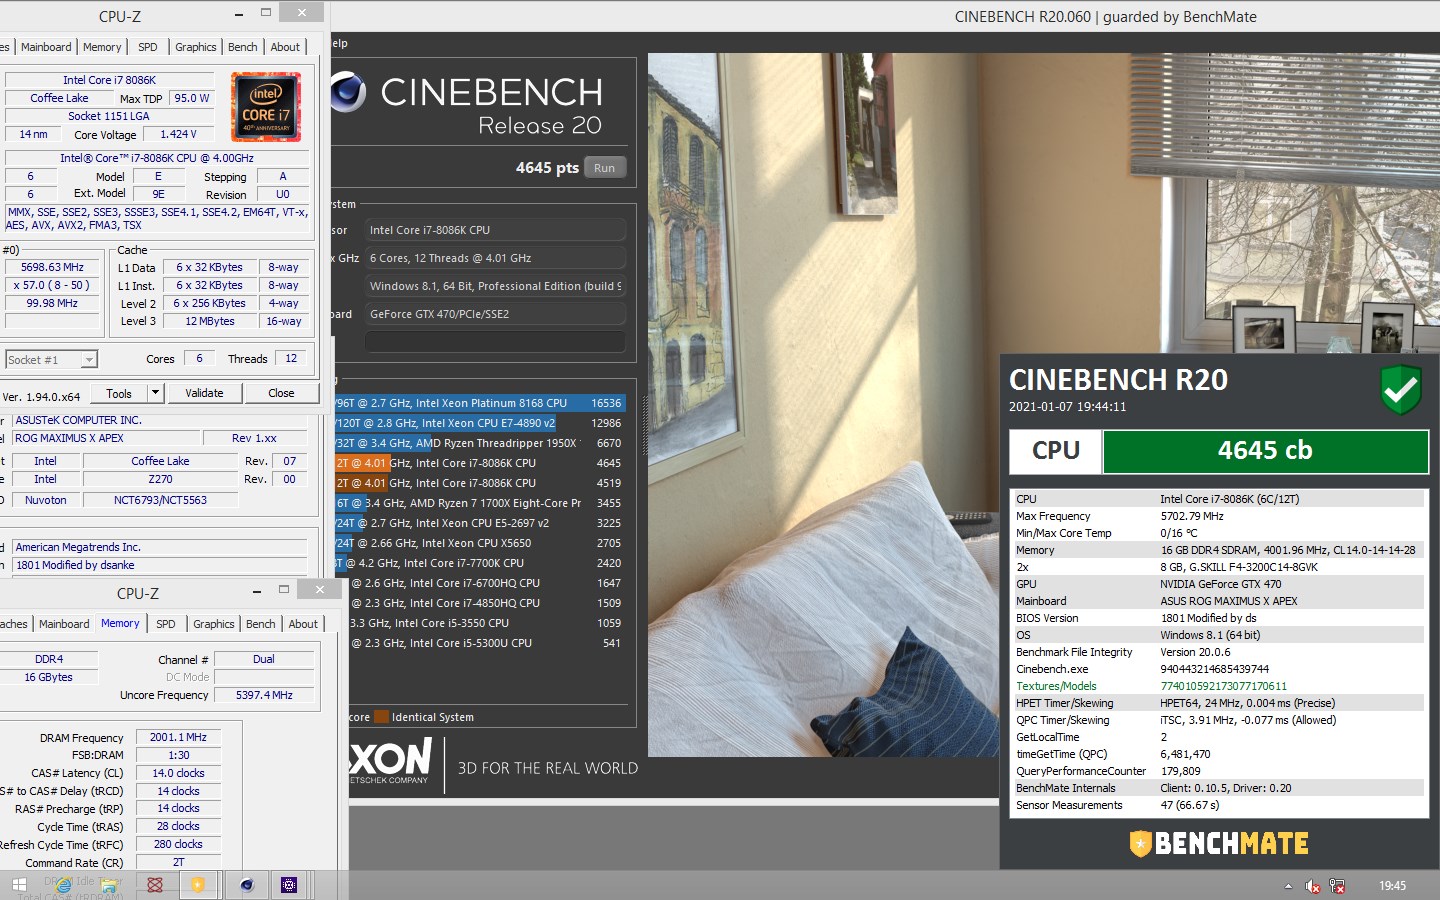Switch to BenchMate via taskbar shield icon
This screenshot has height=900, width=1440.
[x=198, y=885]
